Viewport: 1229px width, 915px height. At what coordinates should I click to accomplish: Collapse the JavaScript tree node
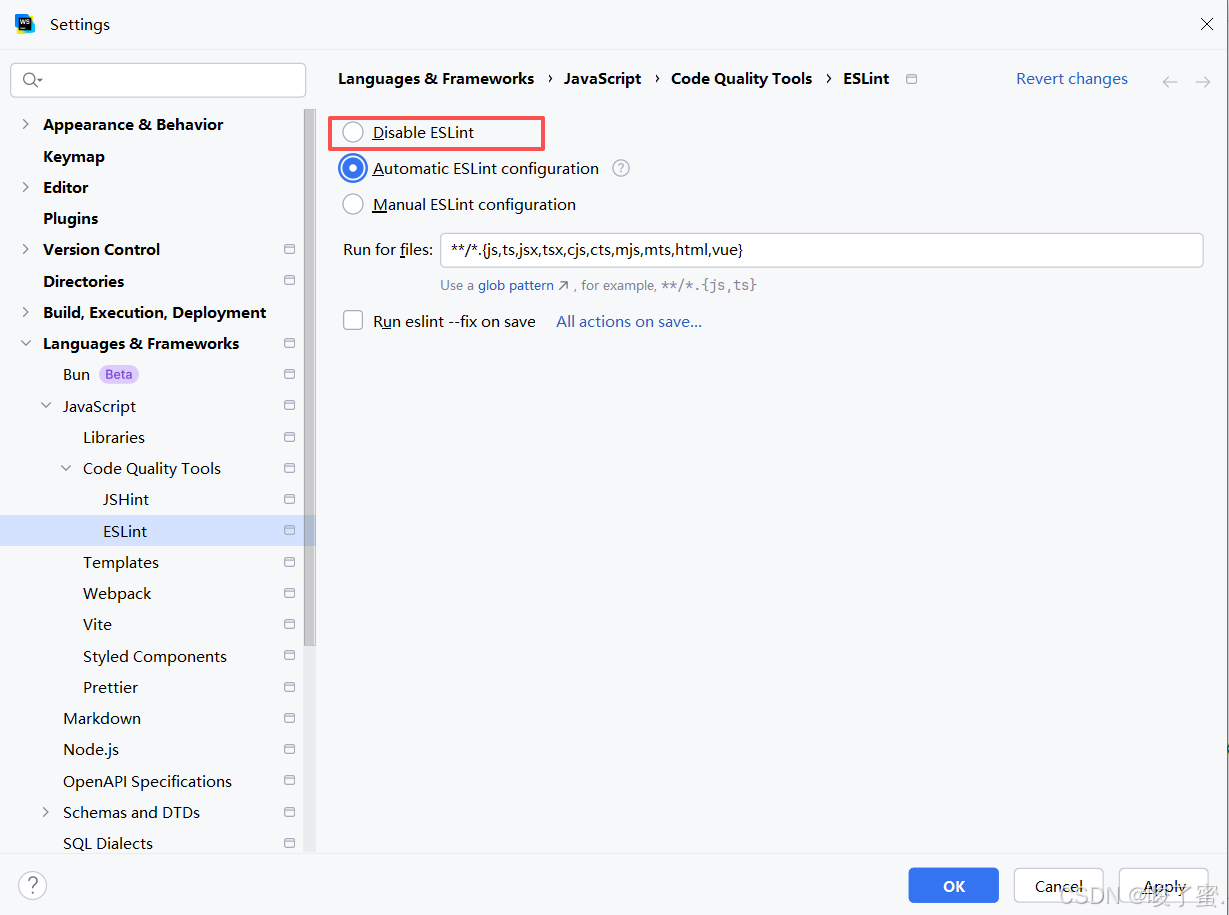click(46, 406)
